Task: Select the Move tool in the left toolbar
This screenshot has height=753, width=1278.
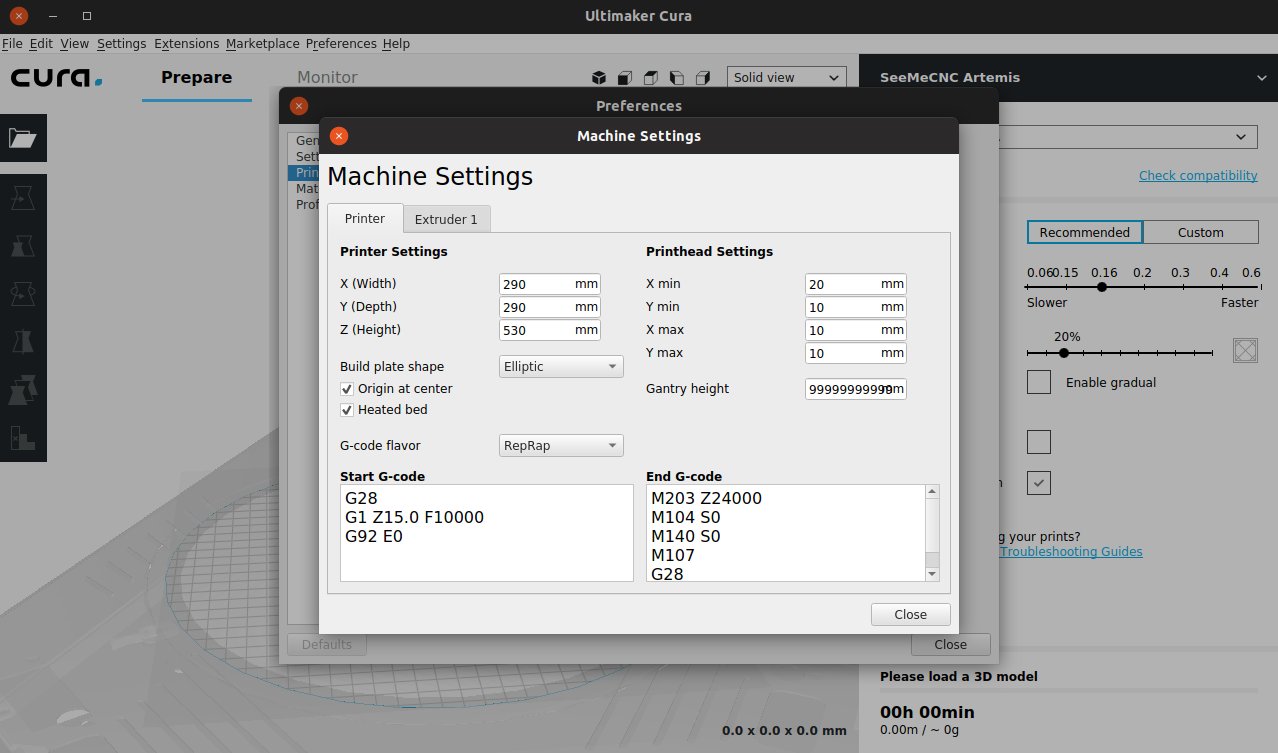Action: [23, 199]
